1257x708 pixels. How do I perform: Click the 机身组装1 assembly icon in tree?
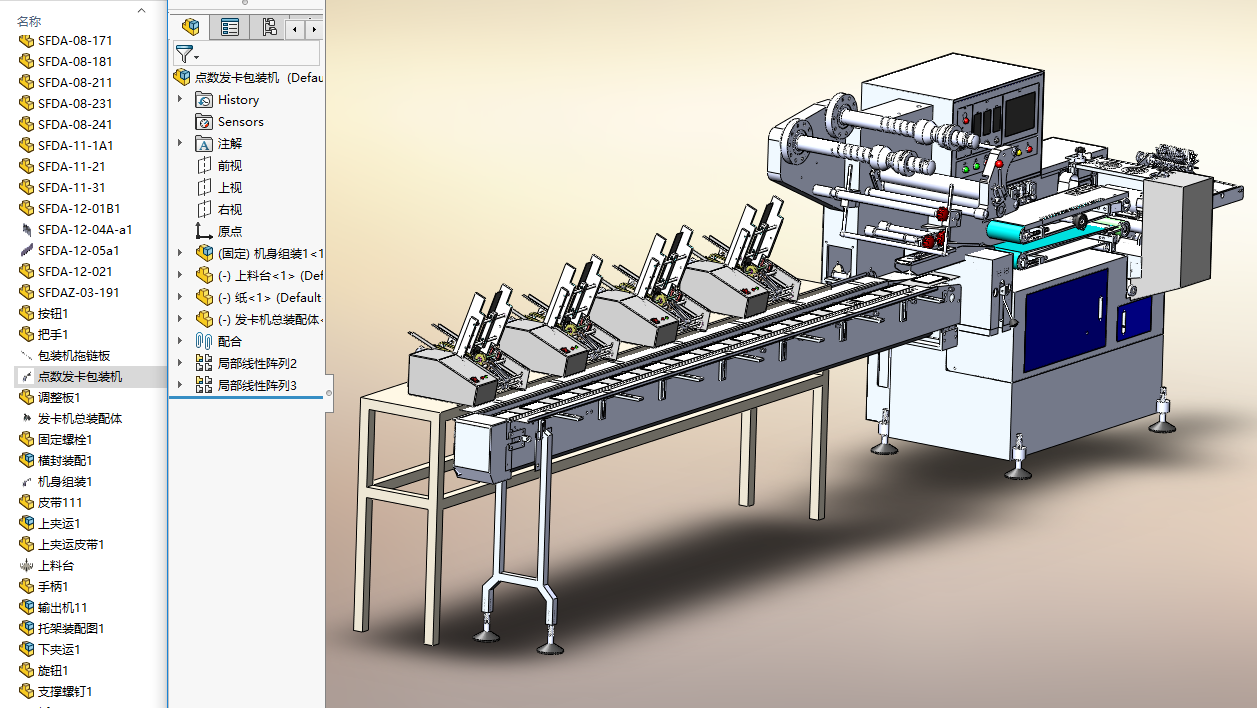coord(204,253)
